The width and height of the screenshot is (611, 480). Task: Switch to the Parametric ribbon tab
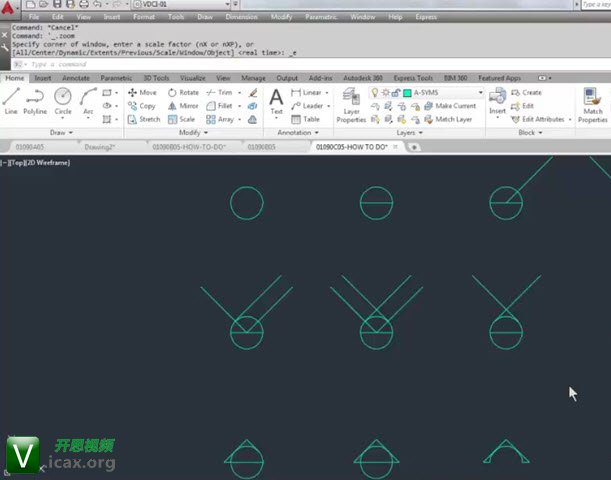(x=116, y=78)
